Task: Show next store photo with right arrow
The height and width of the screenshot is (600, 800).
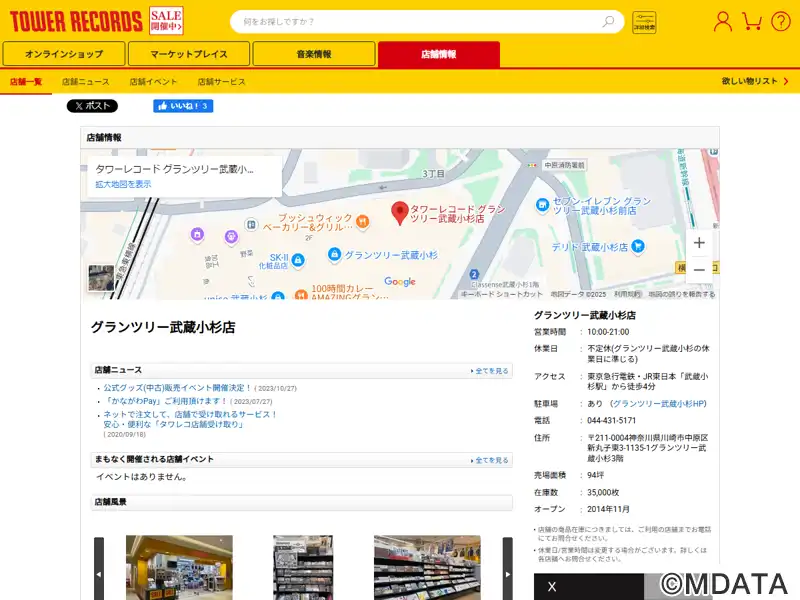Action: (508, 574)
